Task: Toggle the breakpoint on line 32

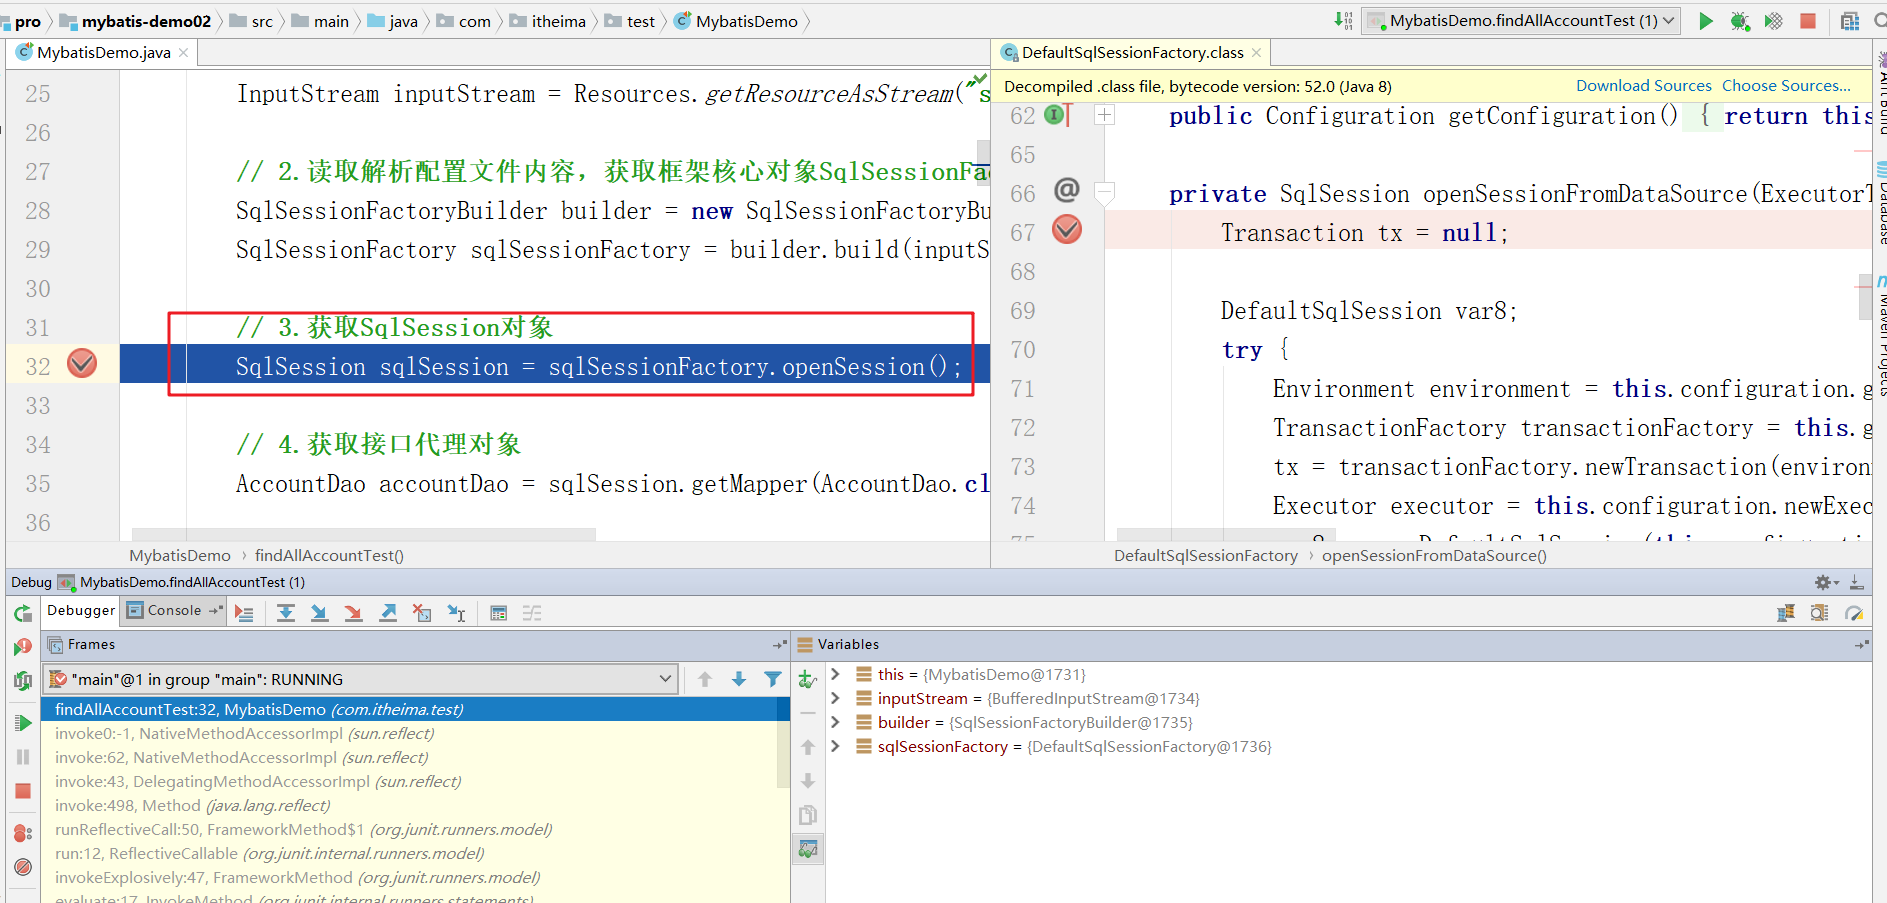Action: coord(82,363)
